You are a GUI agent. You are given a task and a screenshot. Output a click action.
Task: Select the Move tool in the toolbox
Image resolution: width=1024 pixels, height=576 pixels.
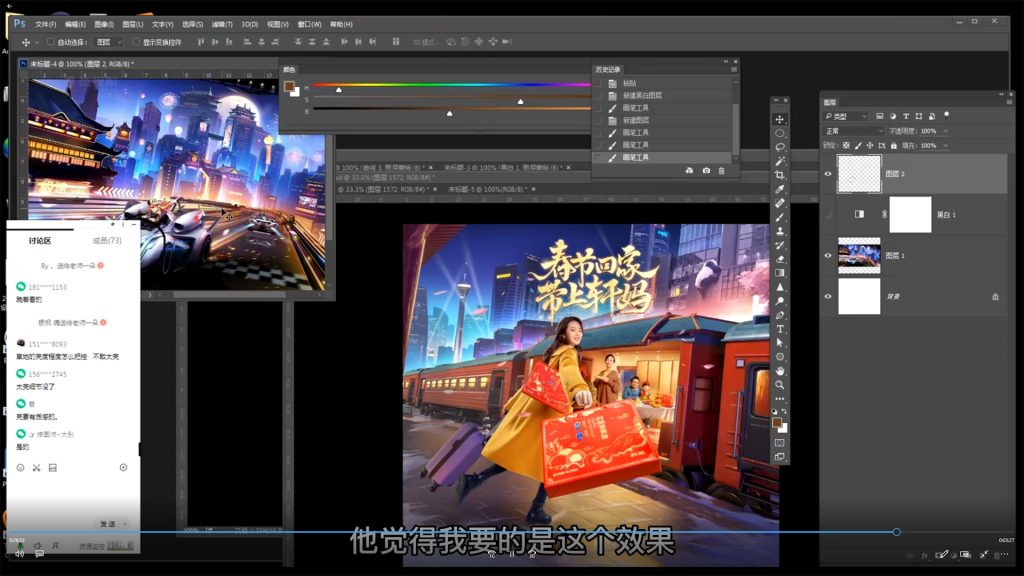click(780, 119)
